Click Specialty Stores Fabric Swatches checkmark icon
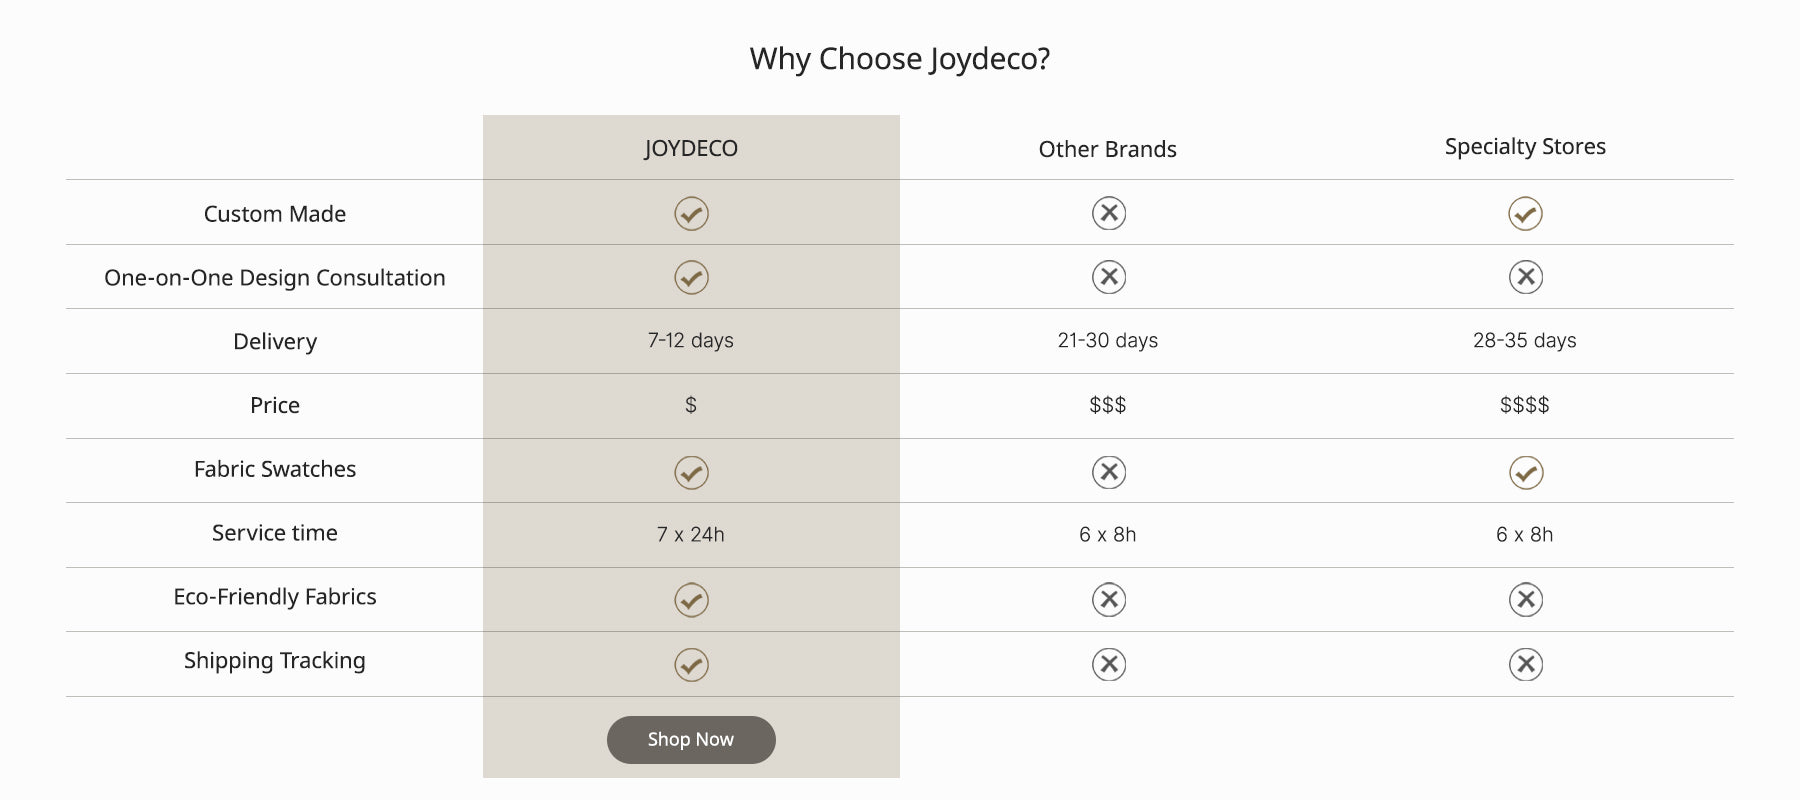The image size is (1800, 800). click(x=1525, y=472)
